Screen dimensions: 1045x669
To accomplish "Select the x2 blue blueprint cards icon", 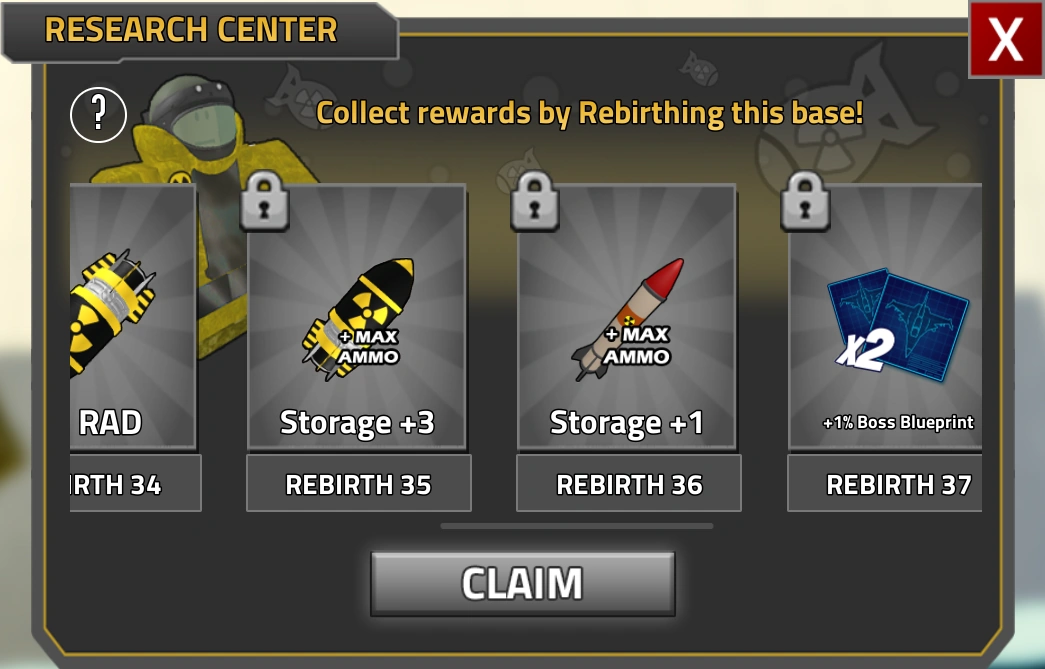I will tap(899, 324).
